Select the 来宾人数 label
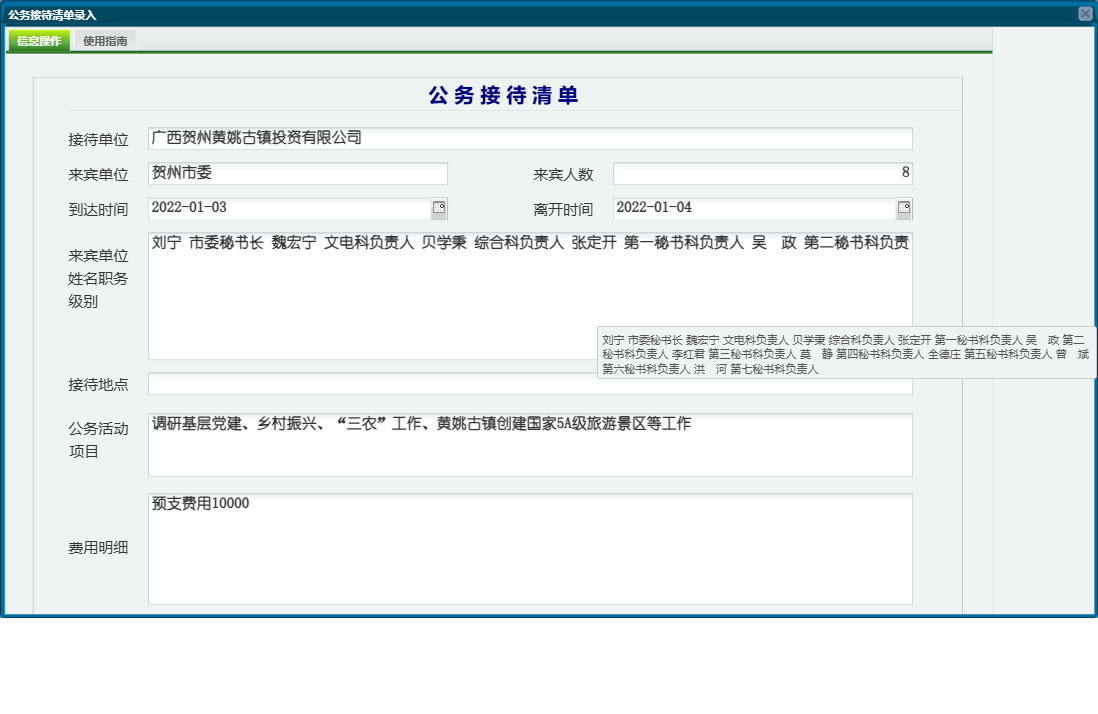The width and height of the screenshot is (1098, 714). point(564,172)
